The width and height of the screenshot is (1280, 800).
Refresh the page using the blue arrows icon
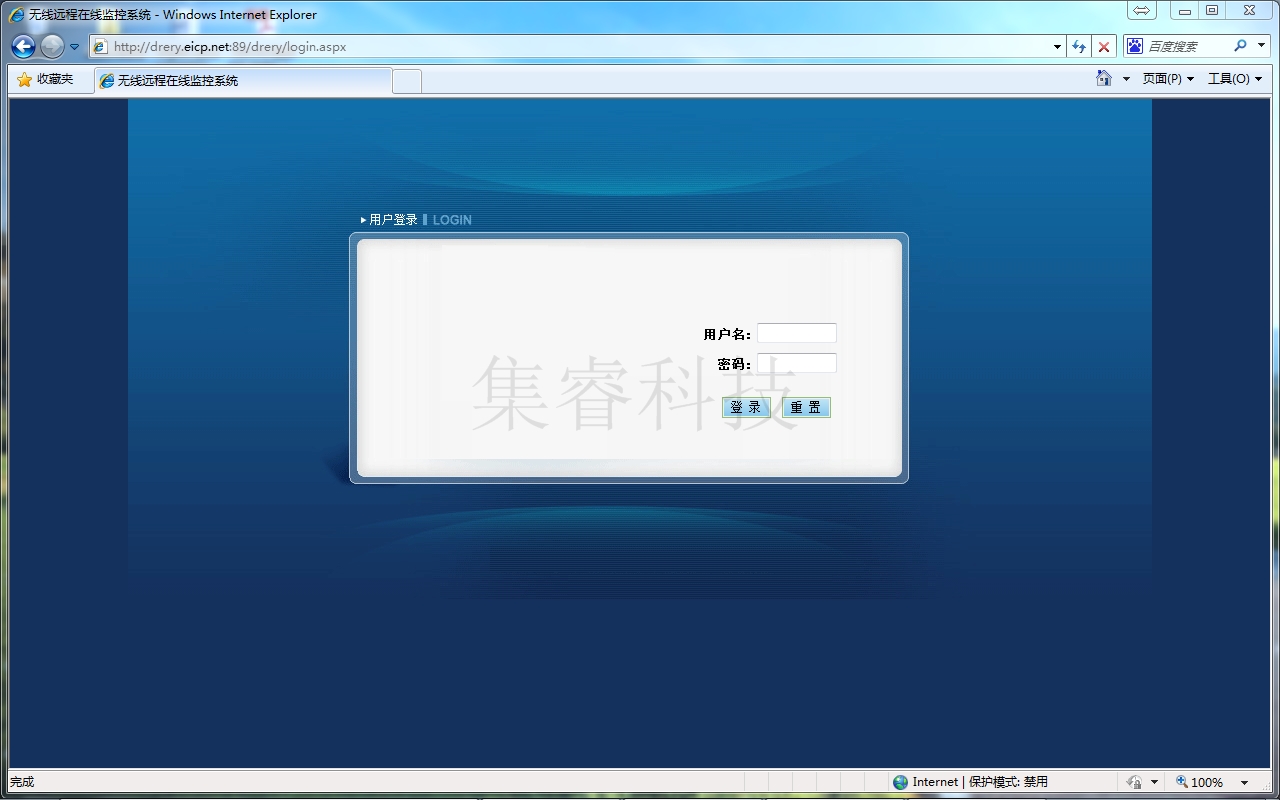[1079, 47]
